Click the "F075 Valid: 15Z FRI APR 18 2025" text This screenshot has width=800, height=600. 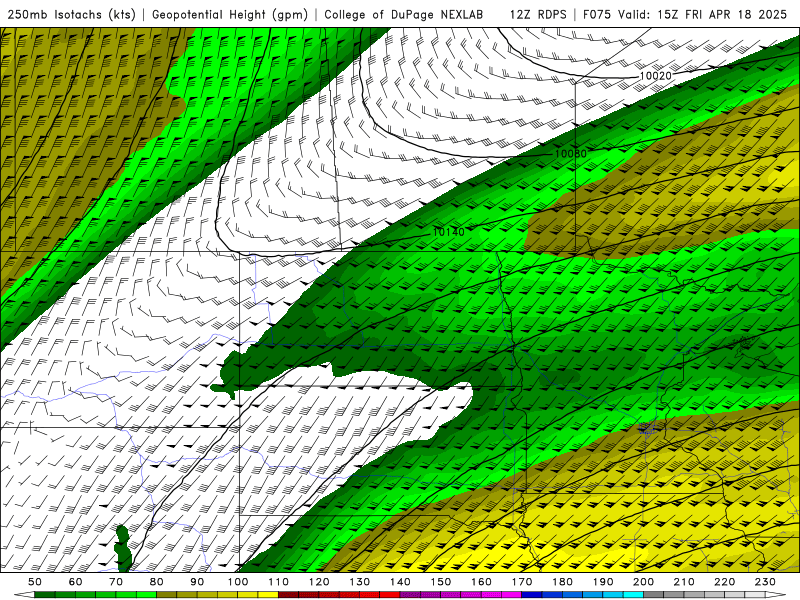click(x=685, y=15)
